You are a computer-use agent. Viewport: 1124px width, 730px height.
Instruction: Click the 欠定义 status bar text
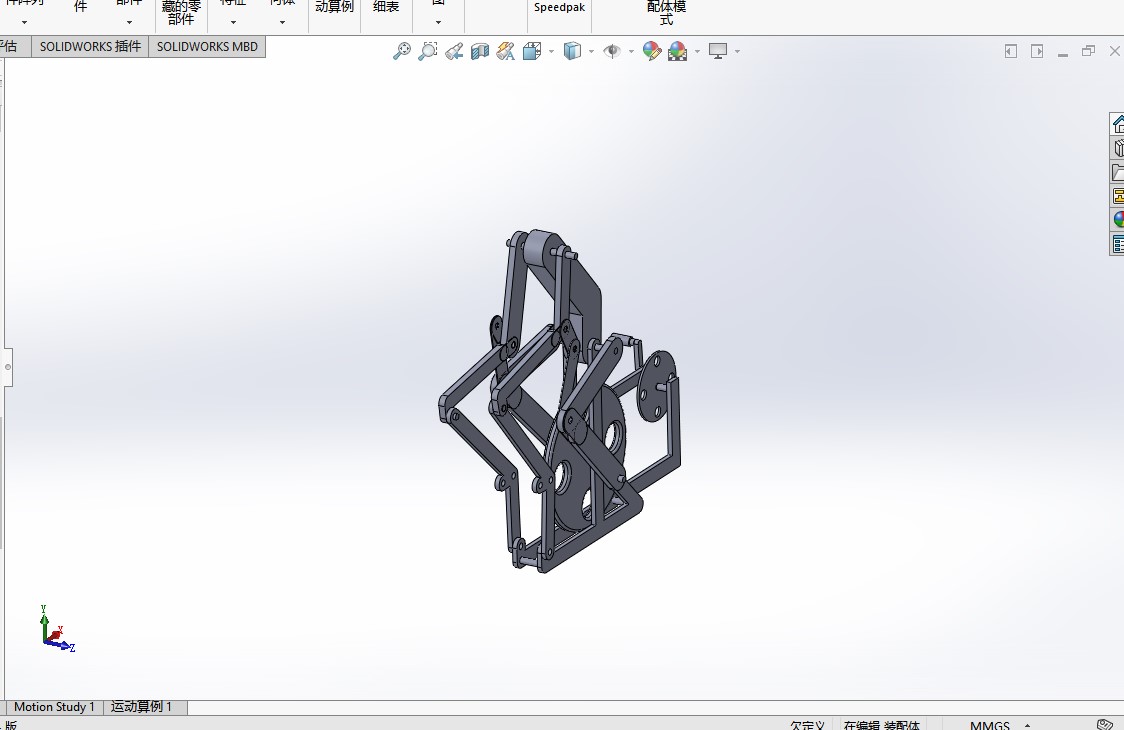click(808, 724)
